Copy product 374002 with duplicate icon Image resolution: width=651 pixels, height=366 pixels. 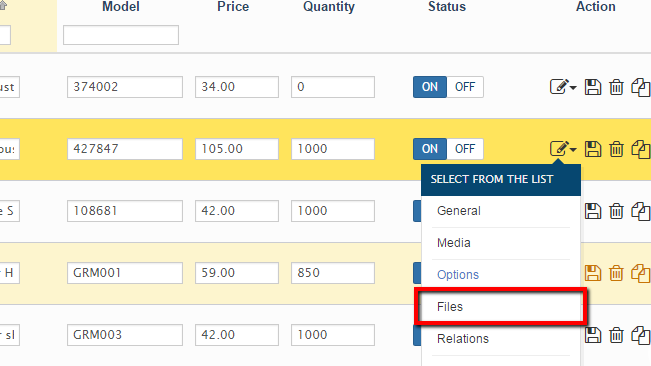[641, 87]
